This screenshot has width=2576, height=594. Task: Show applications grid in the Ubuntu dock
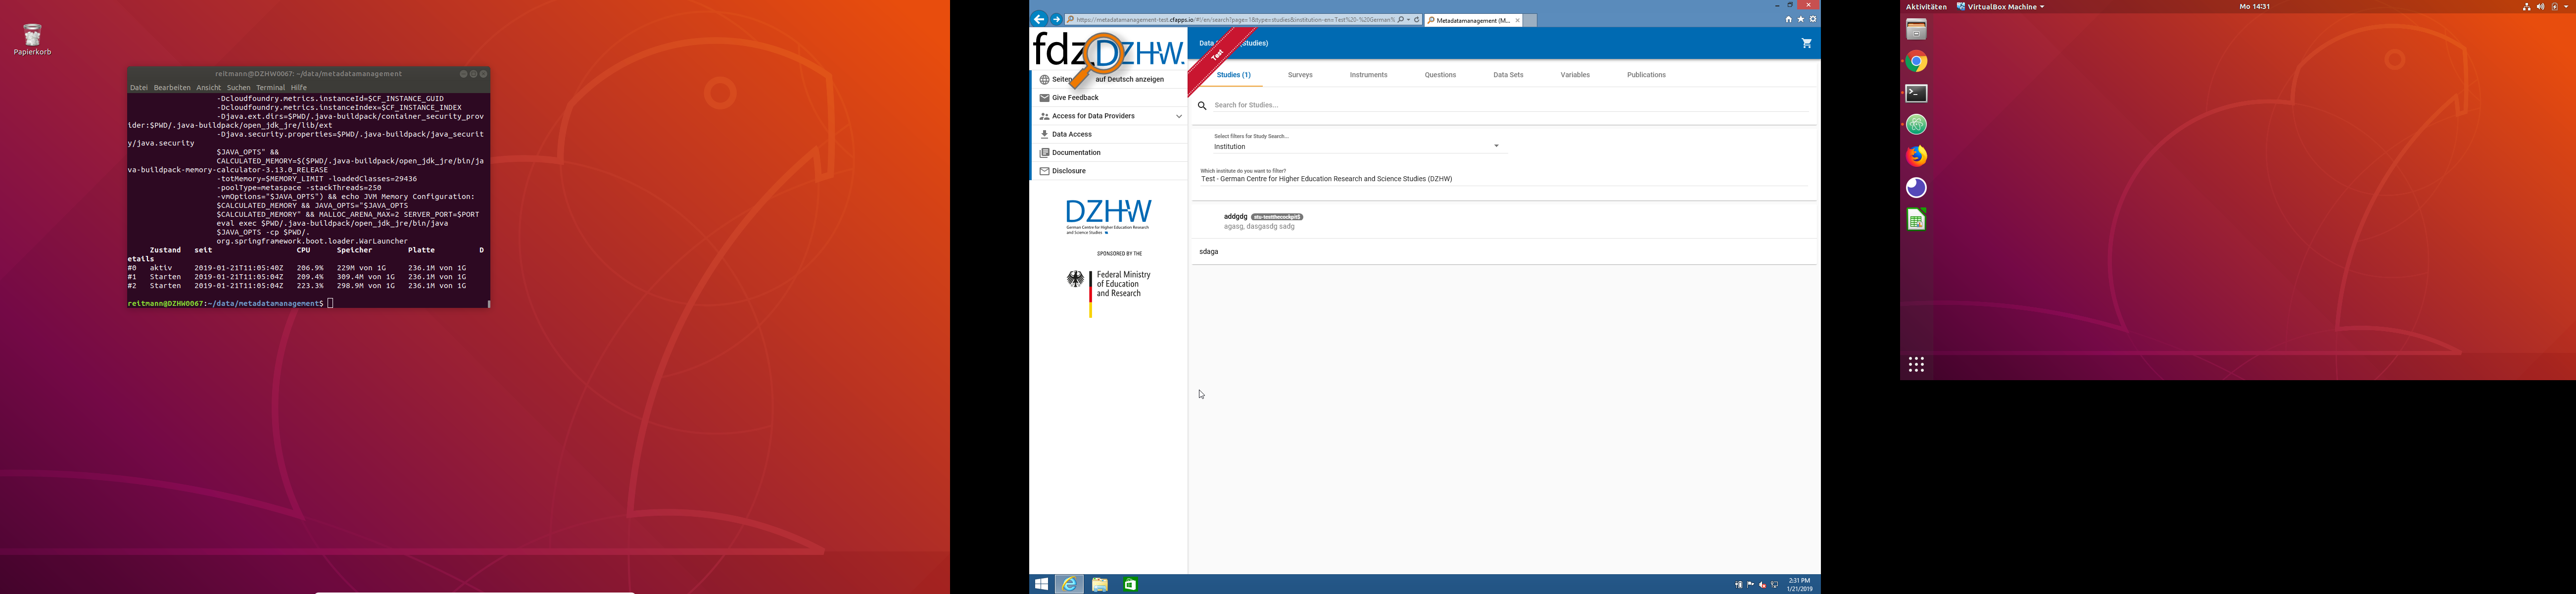coord(1916,365)
